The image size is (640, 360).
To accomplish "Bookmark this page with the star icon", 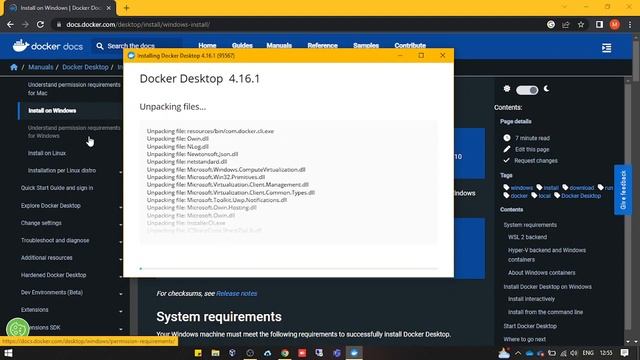I will pos(581,24).
